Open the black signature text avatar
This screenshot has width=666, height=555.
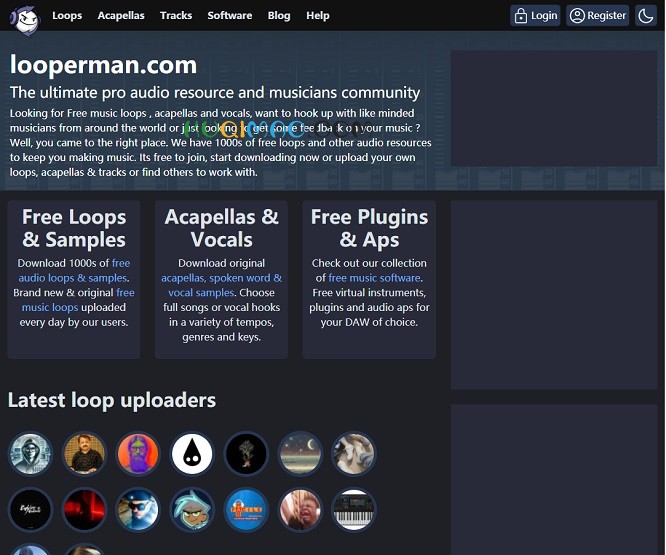tap(30, 509)
